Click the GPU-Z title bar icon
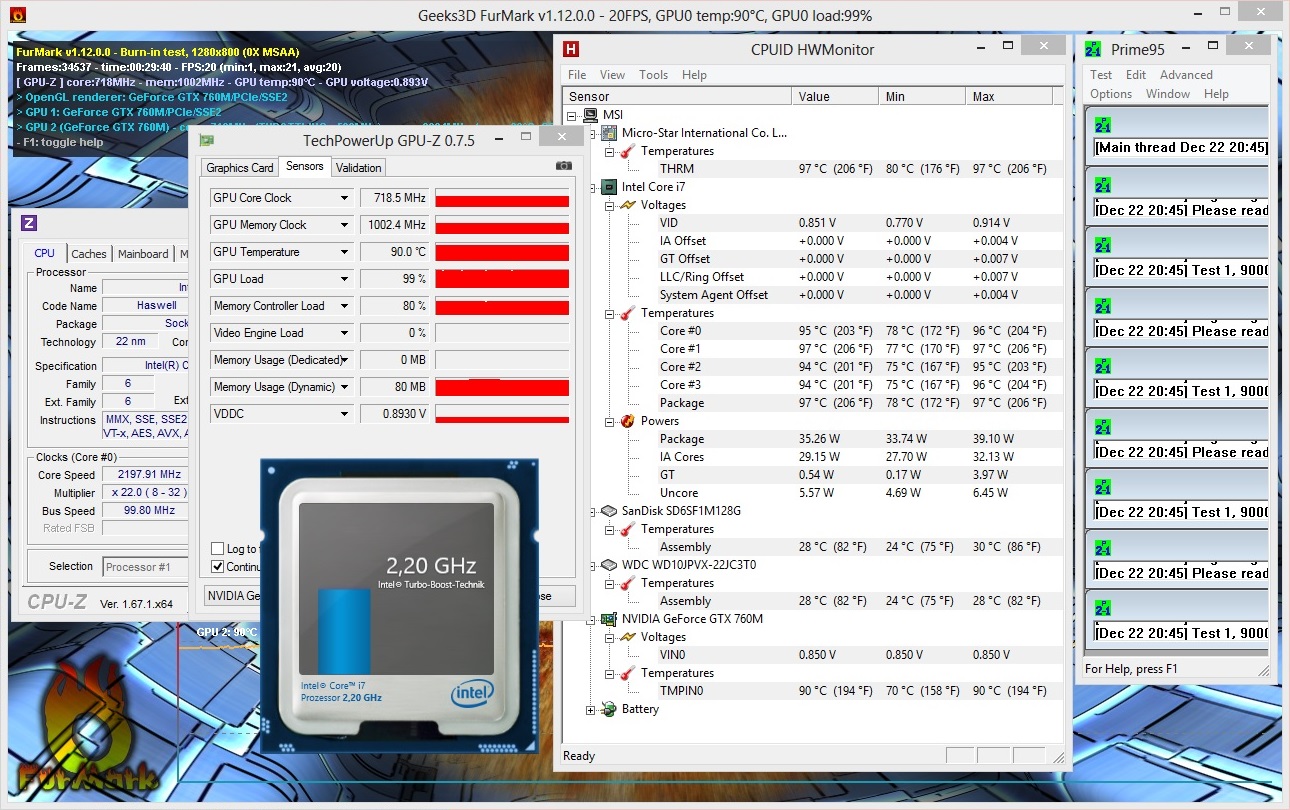The image size is (1290, 810). 207,141
